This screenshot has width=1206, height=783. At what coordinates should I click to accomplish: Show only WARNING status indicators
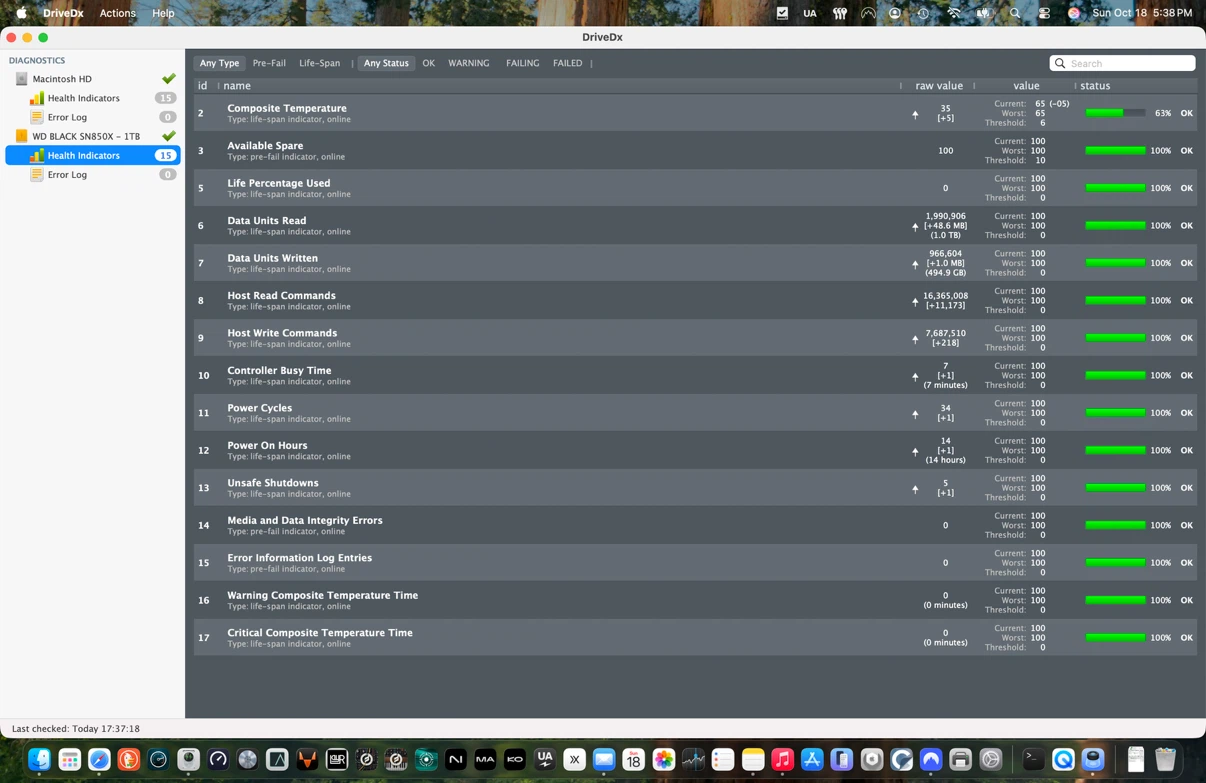[469, 63]
